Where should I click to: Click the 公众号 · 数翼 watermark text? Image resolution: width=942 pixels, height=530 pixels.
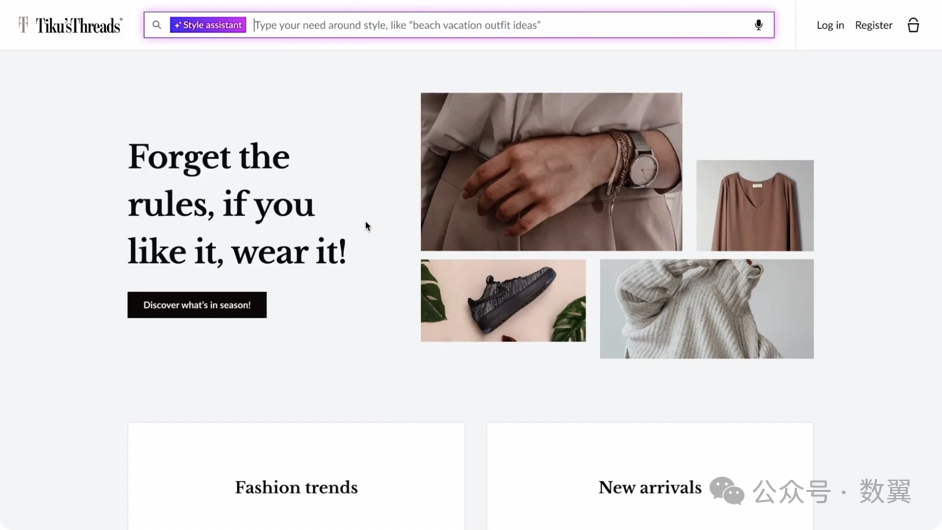[832, 491]
